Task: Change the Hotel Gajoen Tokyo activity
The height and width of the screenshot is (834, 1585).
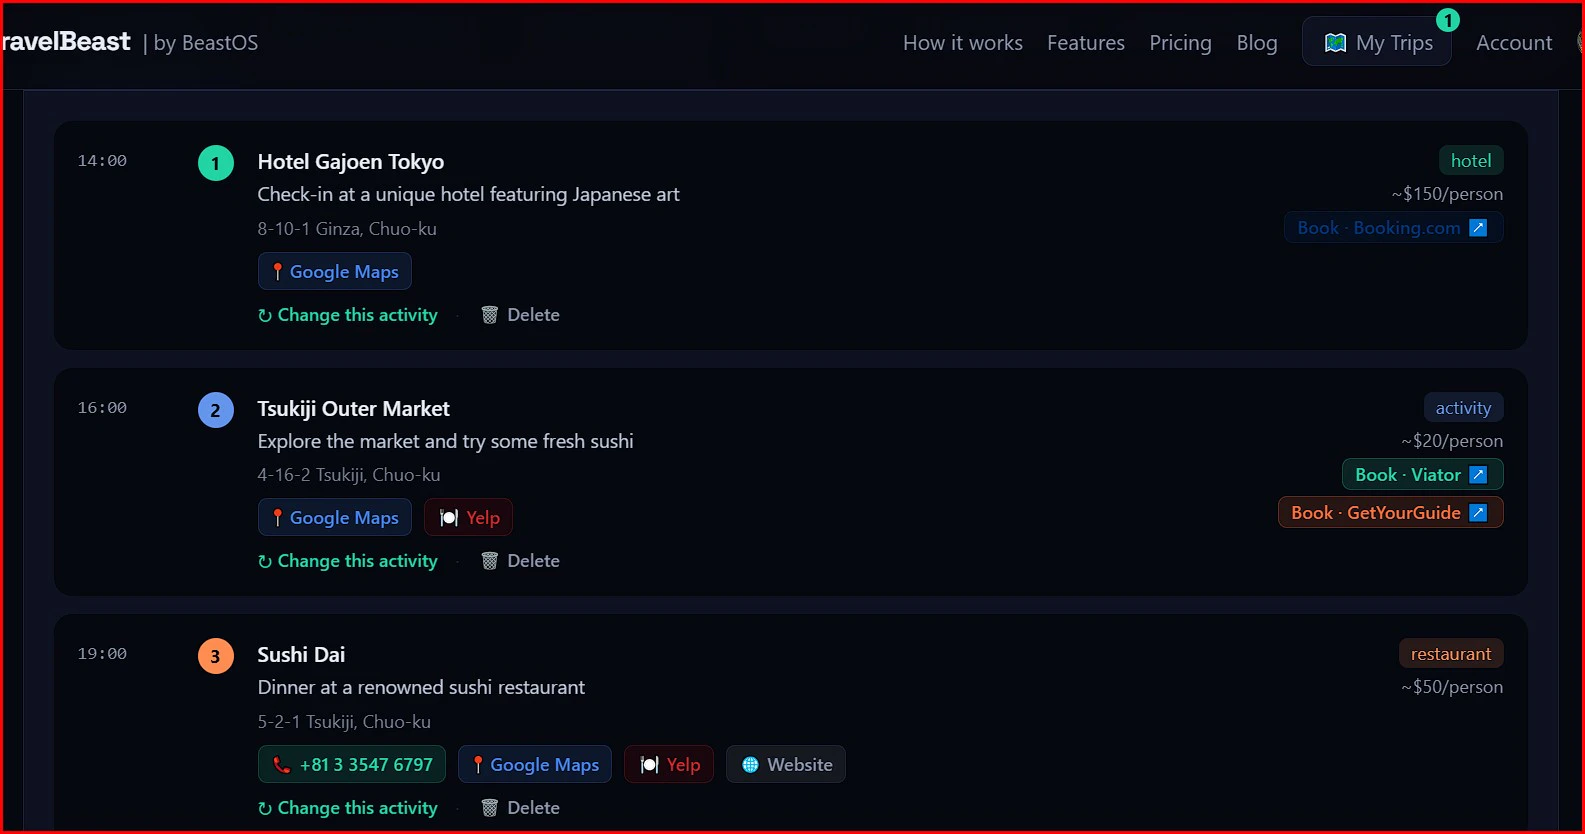Action: coord(348,315)
